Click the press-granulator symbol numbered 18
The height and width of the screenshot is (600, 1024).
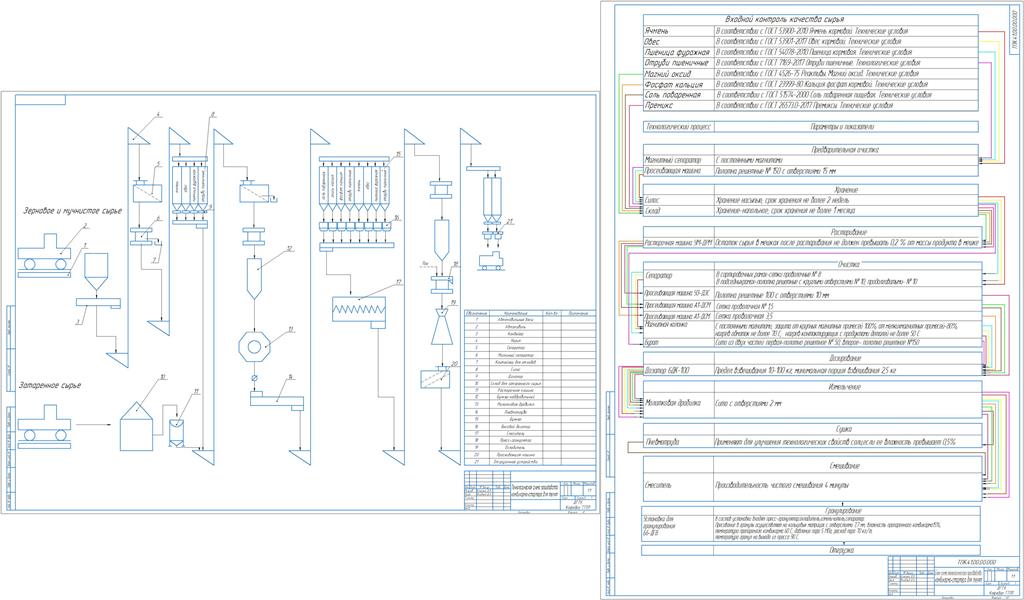[441, 284]
